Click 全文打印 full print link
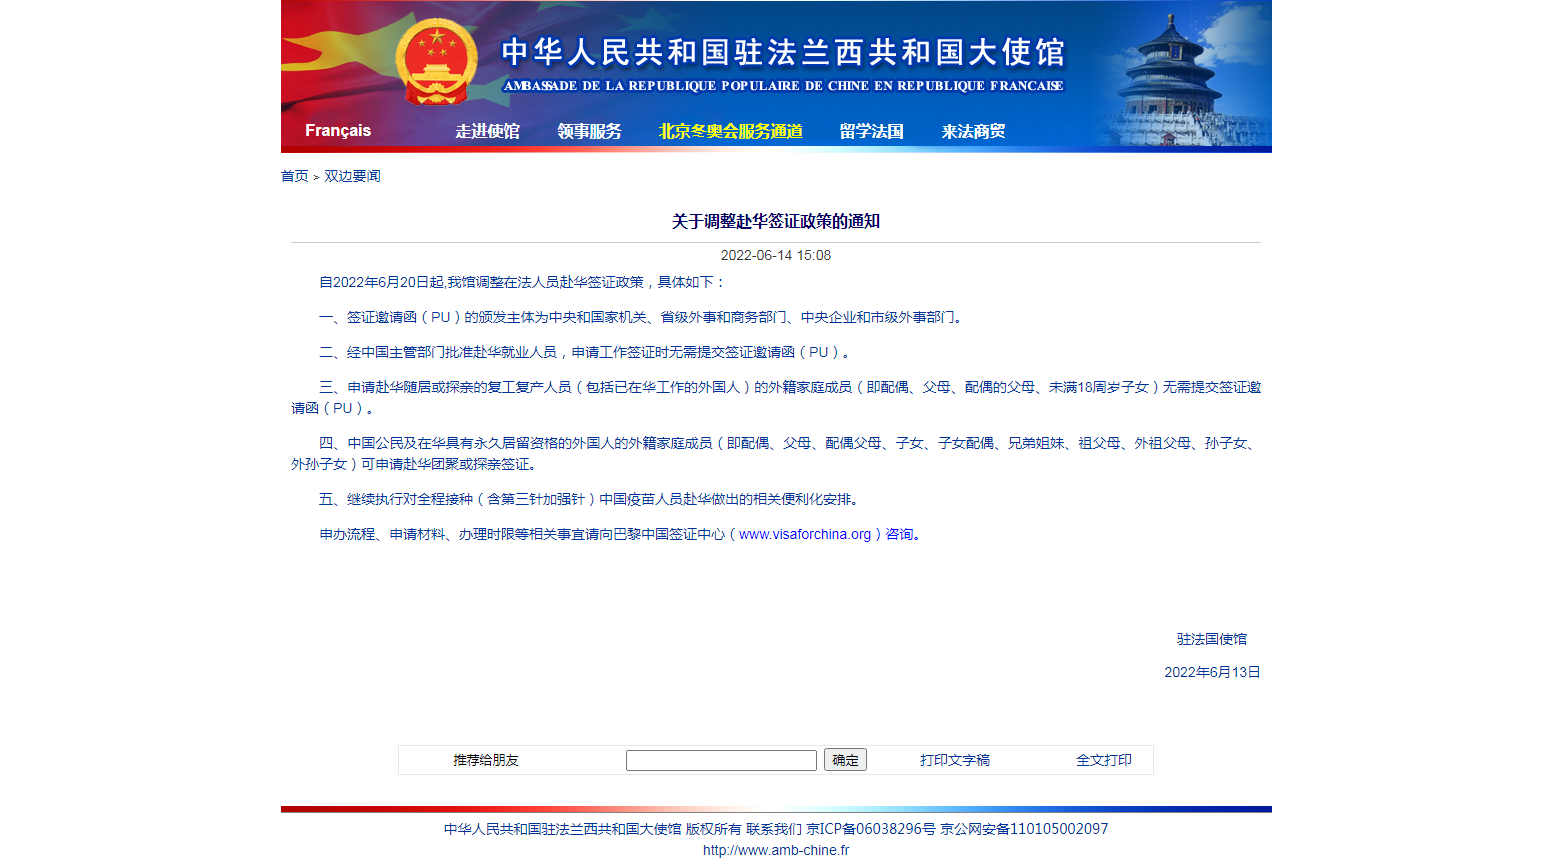Image resolution: width=1552 pixels, height=861 pixels. 1104,760
